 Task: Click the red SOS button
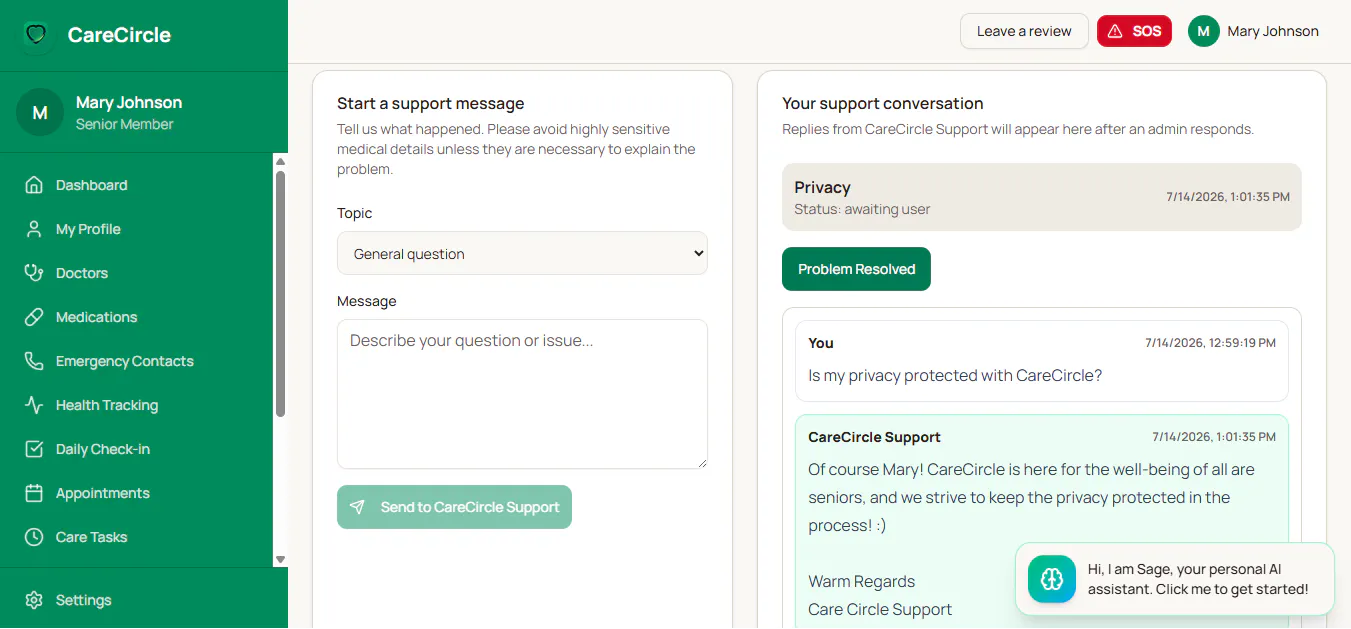(x=1134, y=31)
